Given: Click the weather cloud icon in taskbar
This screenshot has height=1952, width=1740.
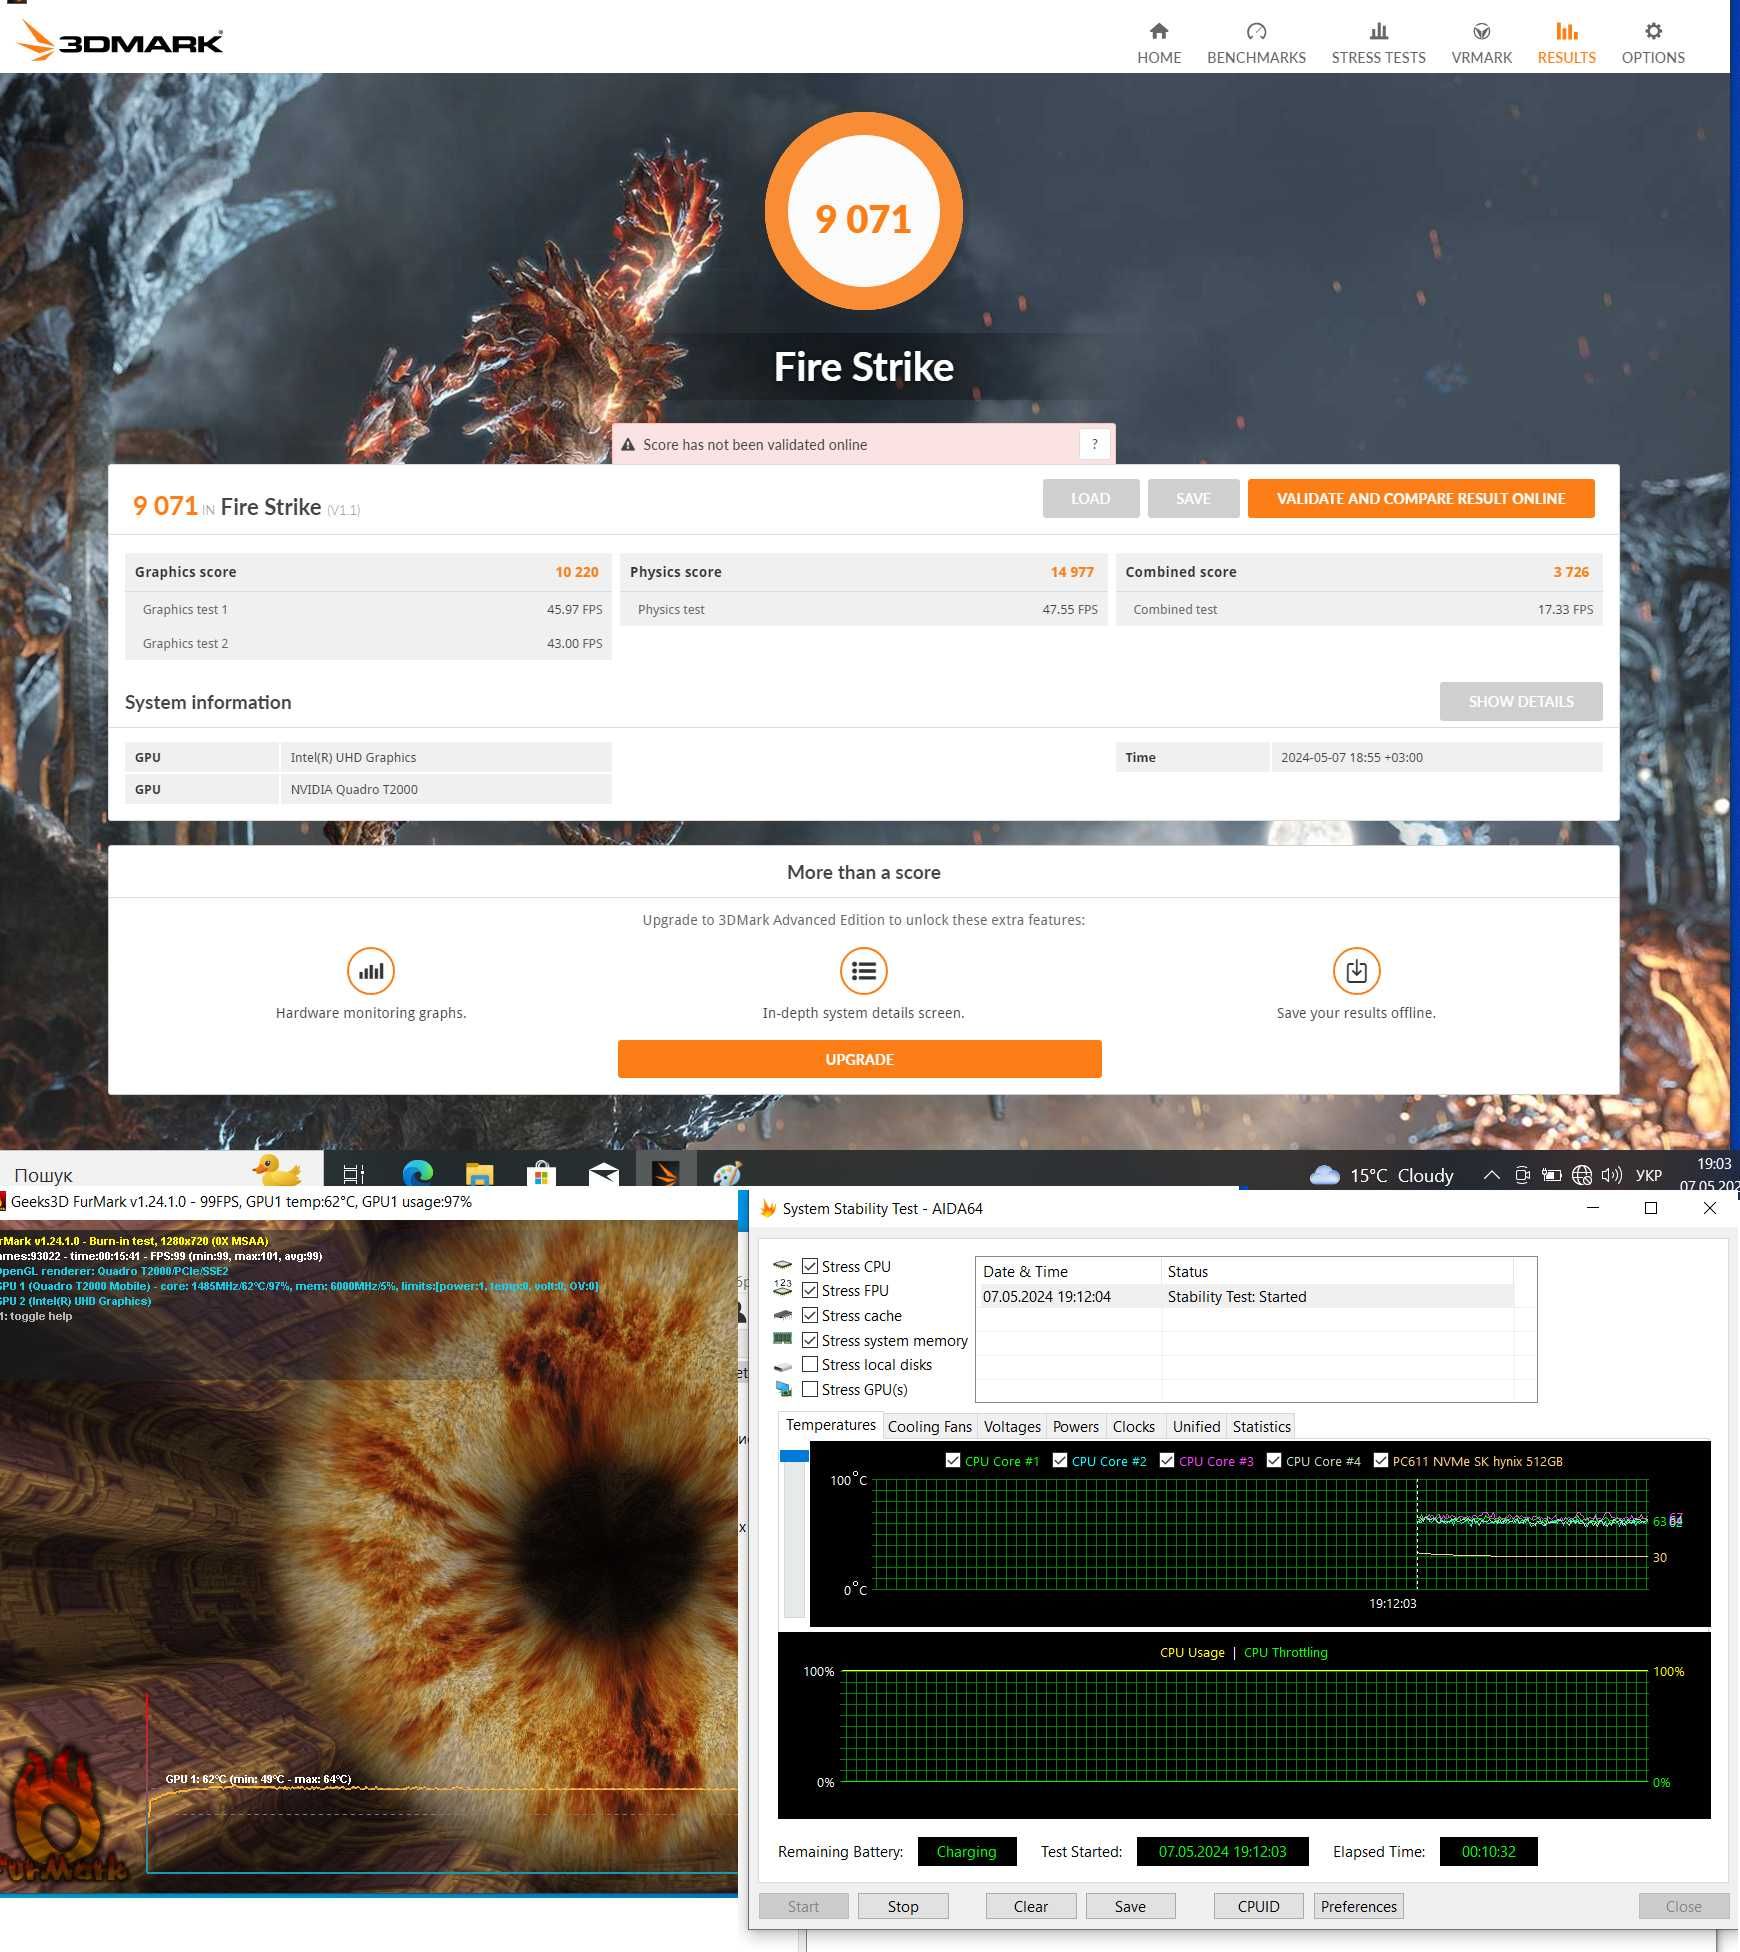Looking at the screenshot, I should tap(1324, 1175).
